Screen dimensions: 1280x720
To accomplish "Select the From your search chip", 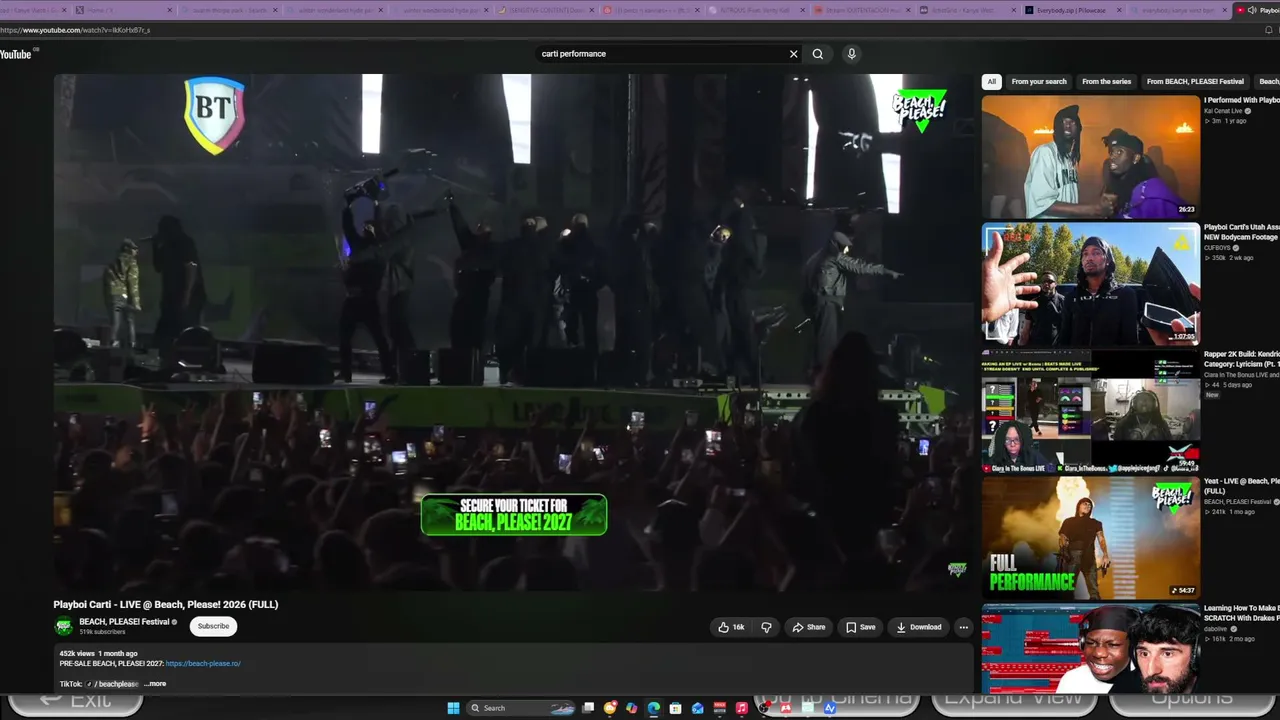I will coord(1039,81).
